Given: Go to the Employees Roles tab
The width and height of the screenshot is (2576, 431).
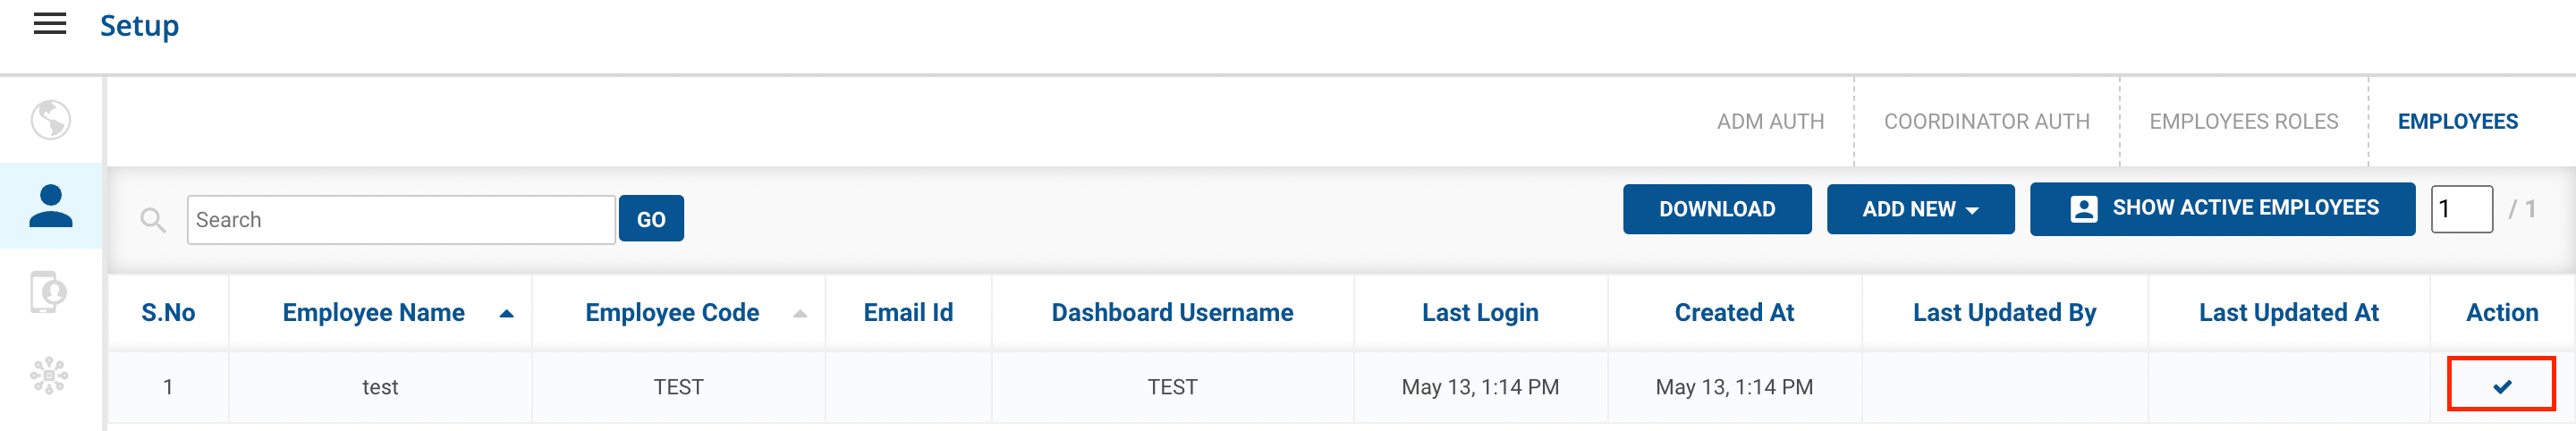Looking at the screenshot, I should [x=2243, y=122].
